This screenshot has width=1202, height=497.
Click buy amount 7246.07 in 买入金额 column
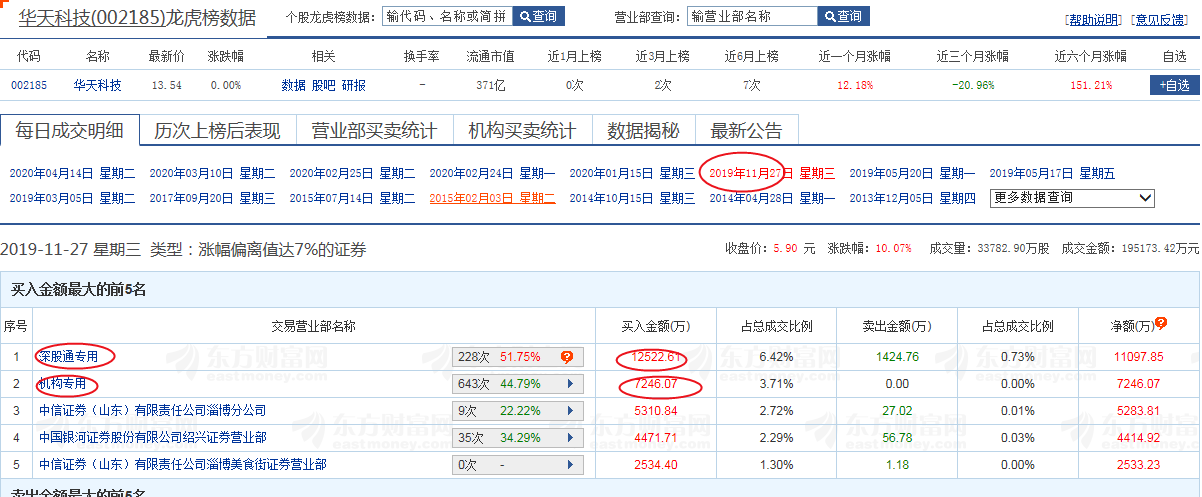[656, 383]
